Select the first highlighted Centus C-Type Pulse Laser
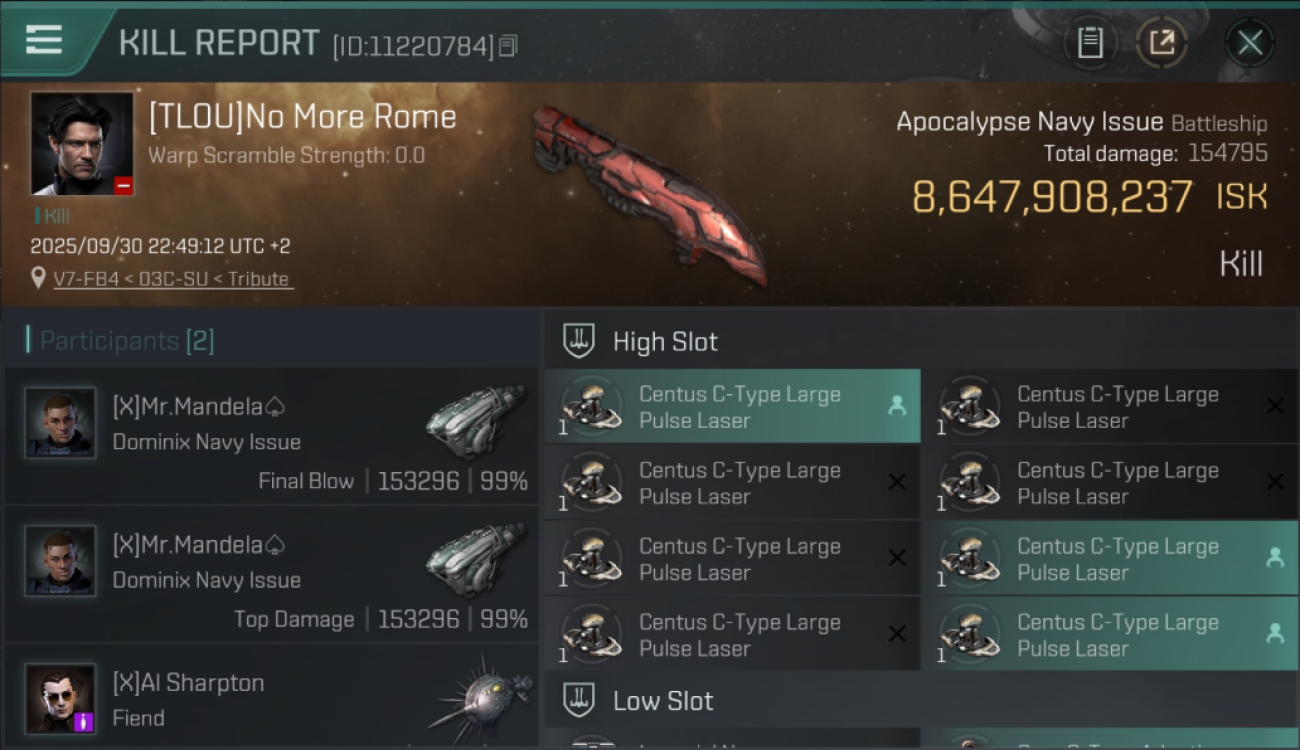Image resolution: width=1300 pixels, height=750 pixels. 732,407
